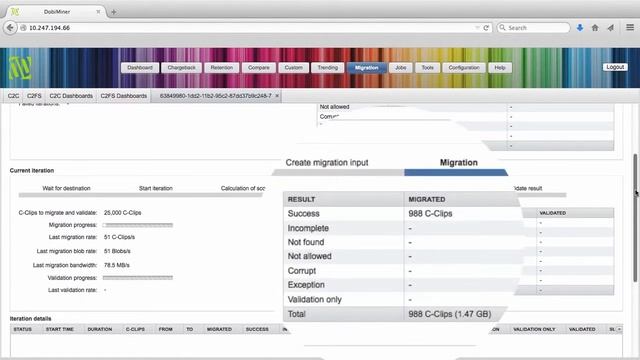The image size is (640, 360).
Task: Click the vertical page scrollbar
Action: [636, 218]
